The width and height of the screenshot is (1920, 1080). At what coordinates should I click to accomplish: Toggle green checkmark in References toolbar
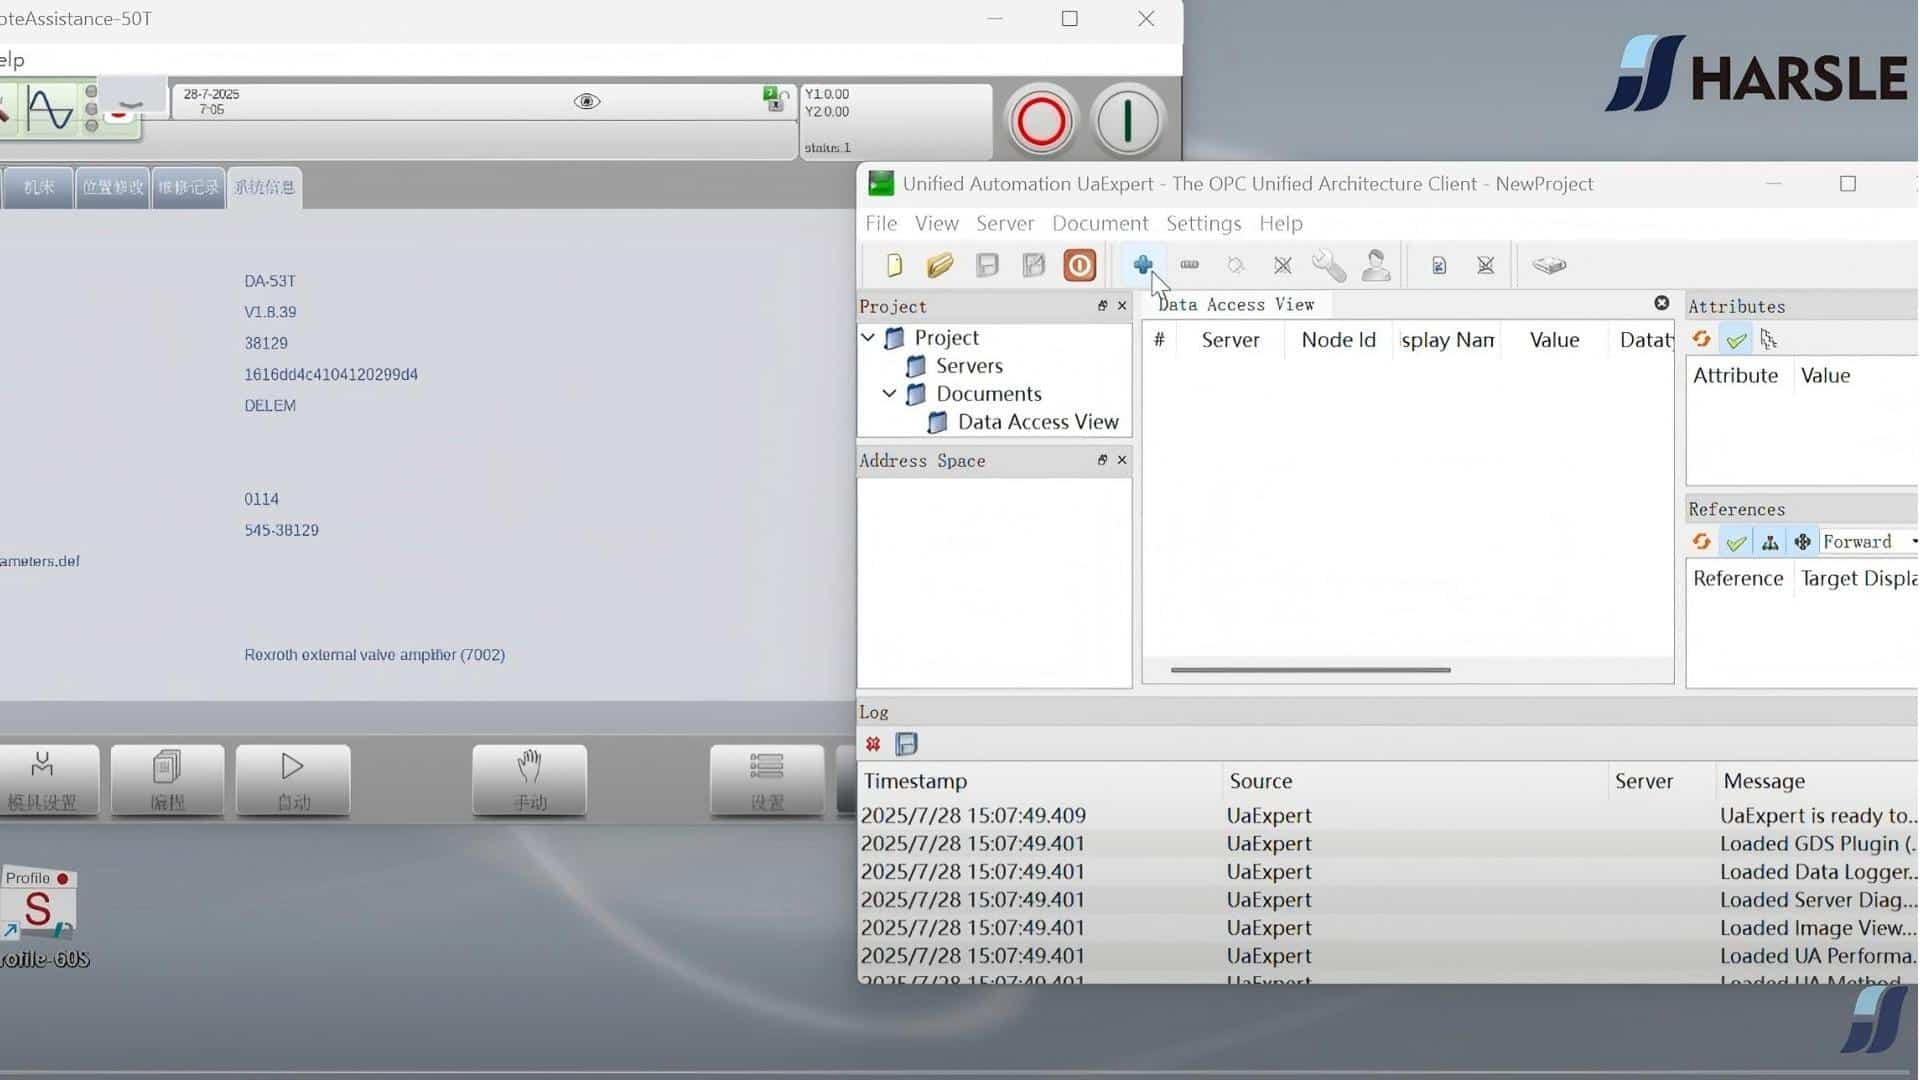pyautogui.click(x=1736, y=542)
